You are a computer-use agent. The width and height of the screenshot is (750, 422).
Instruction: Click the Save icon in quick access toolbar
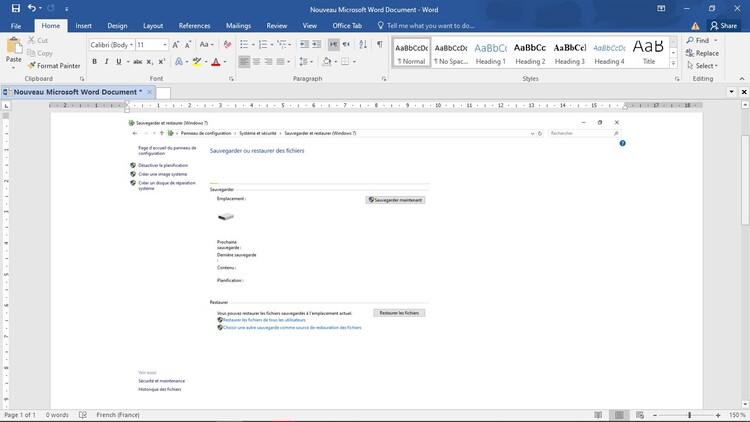(x=14, y=8)
